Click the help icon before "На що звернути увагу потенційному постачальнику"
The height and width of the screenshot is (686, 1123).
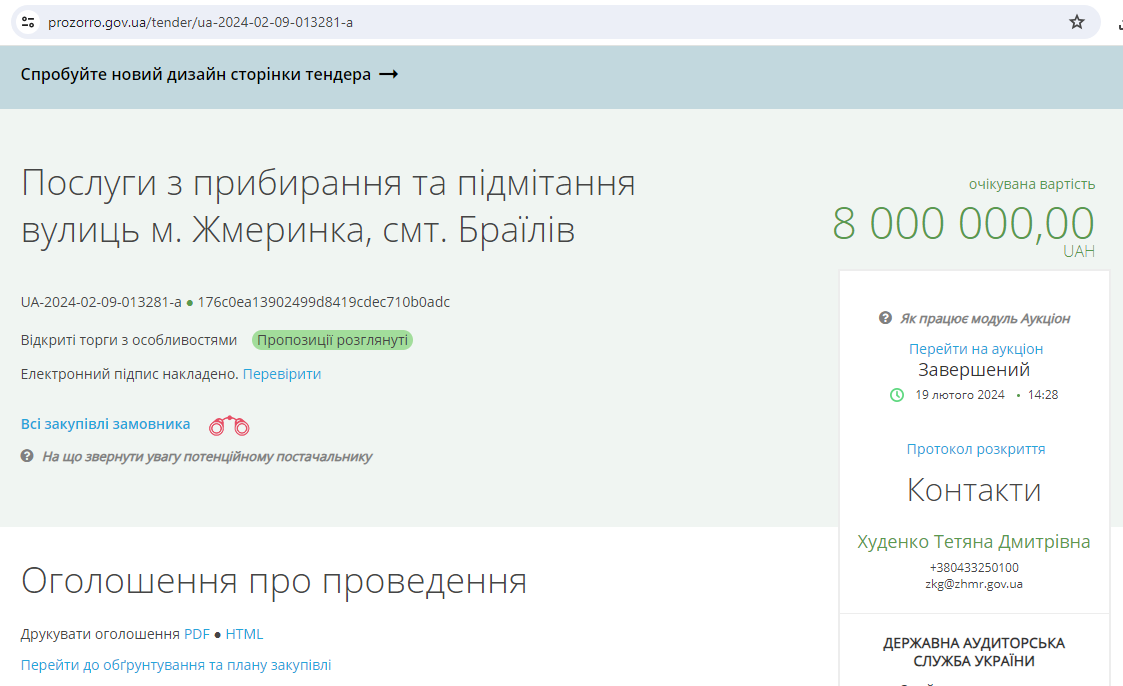pyautogui.click(x=29, y=457)
